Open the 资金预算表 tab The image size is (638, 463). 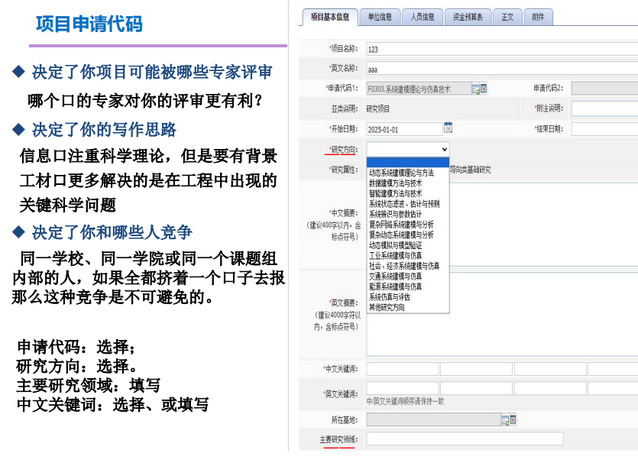pyautogui.click(x=468, y=17)
